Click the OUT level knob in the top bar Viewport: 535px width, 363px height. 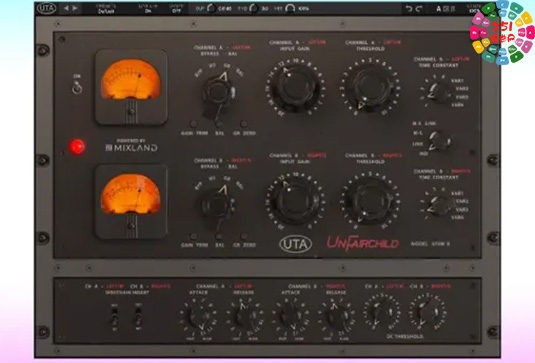pos(211,8)
